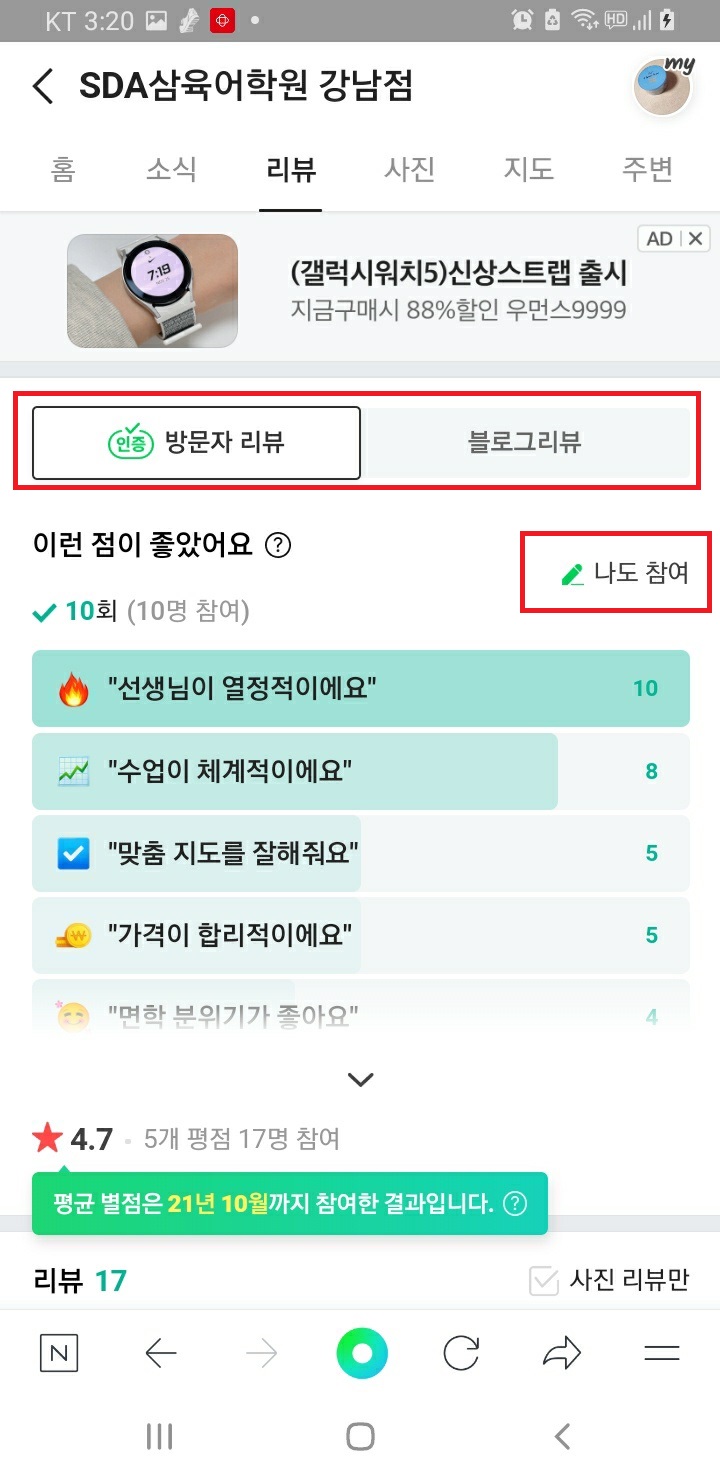
Task: Tap help icon in 평균 별점 tooltip
Action: [515, 1203]
